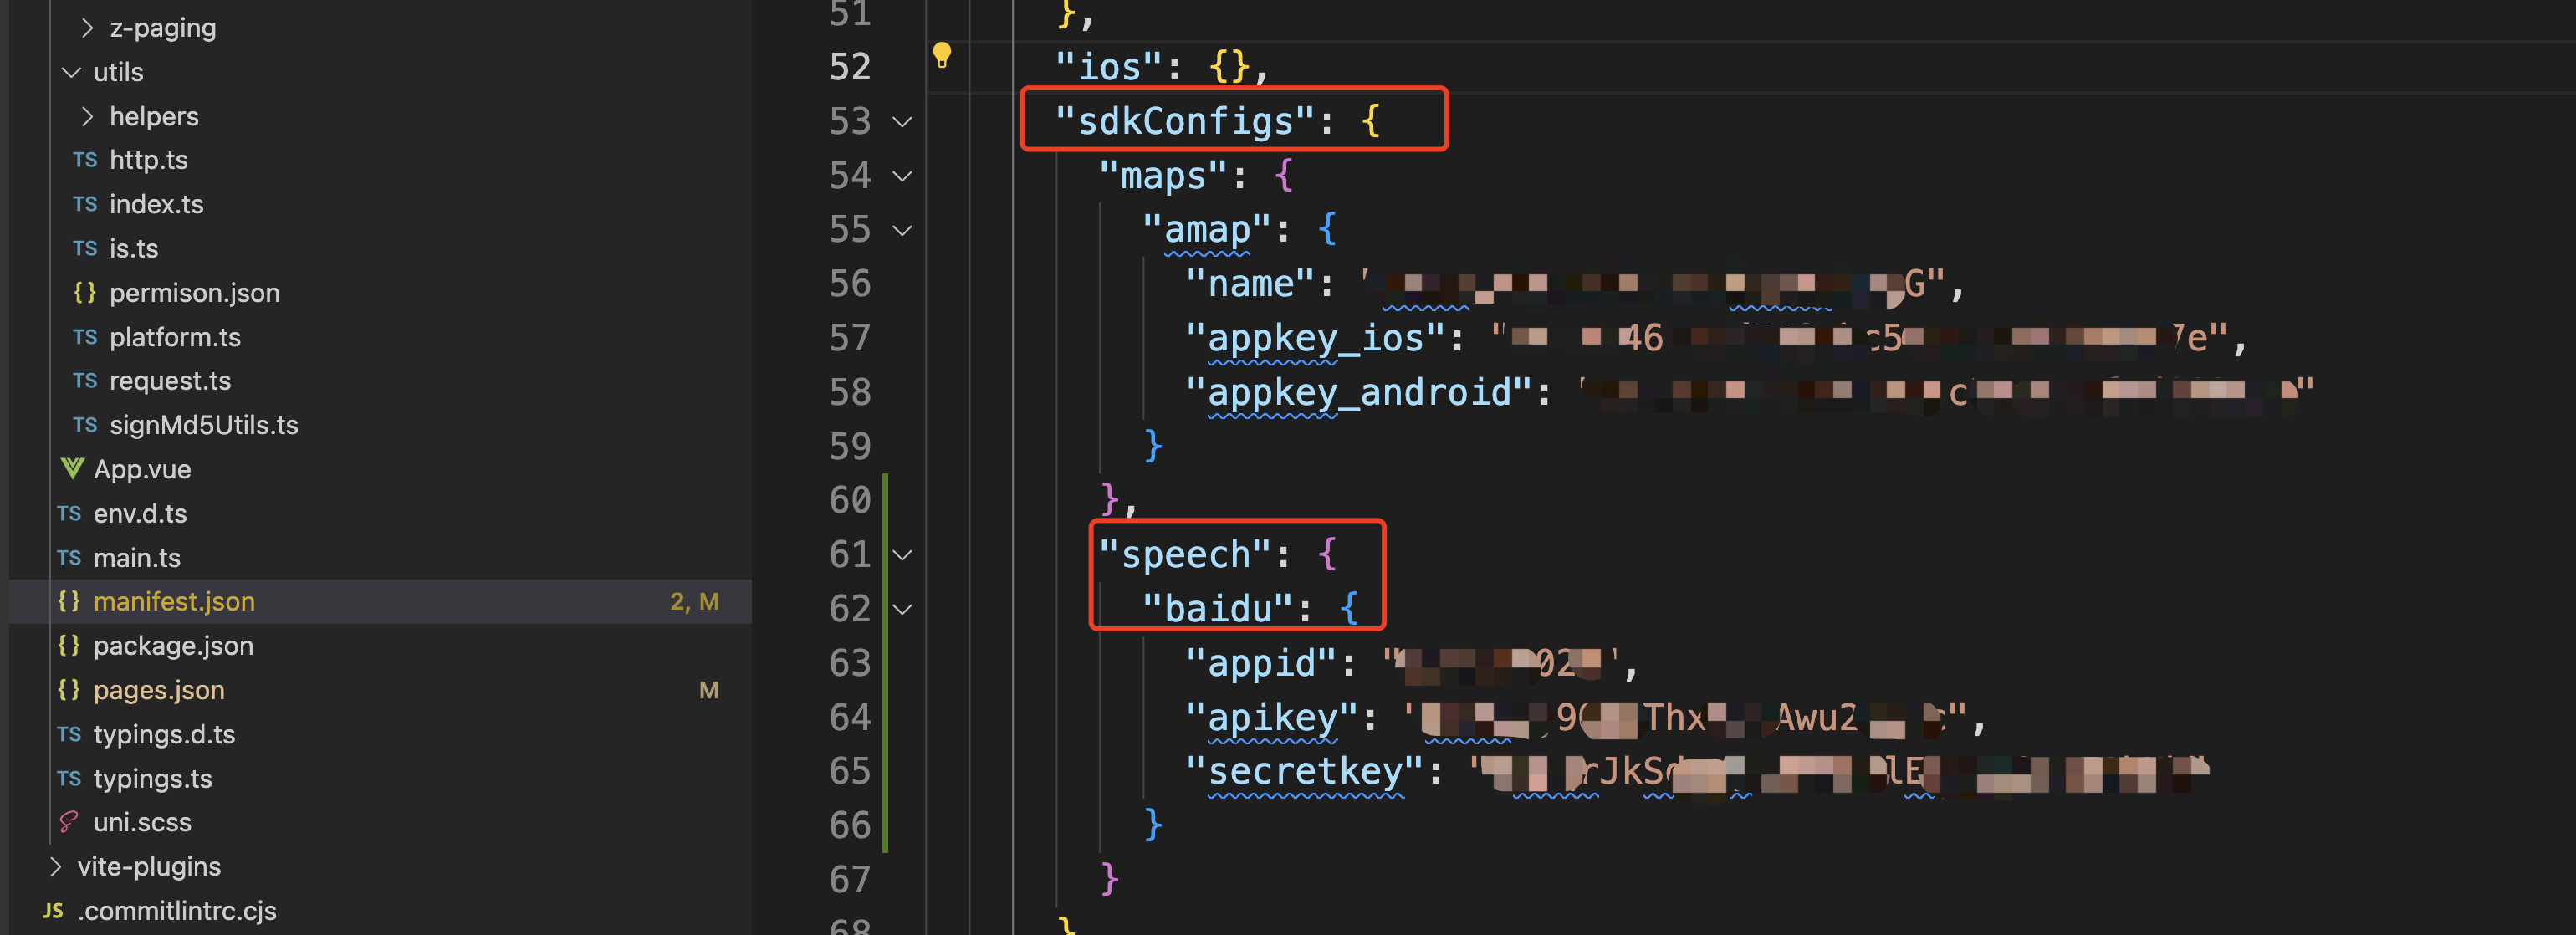
Task: Click line number 64 in gutter
Action: pyautogui.click(x=849, y=717)
